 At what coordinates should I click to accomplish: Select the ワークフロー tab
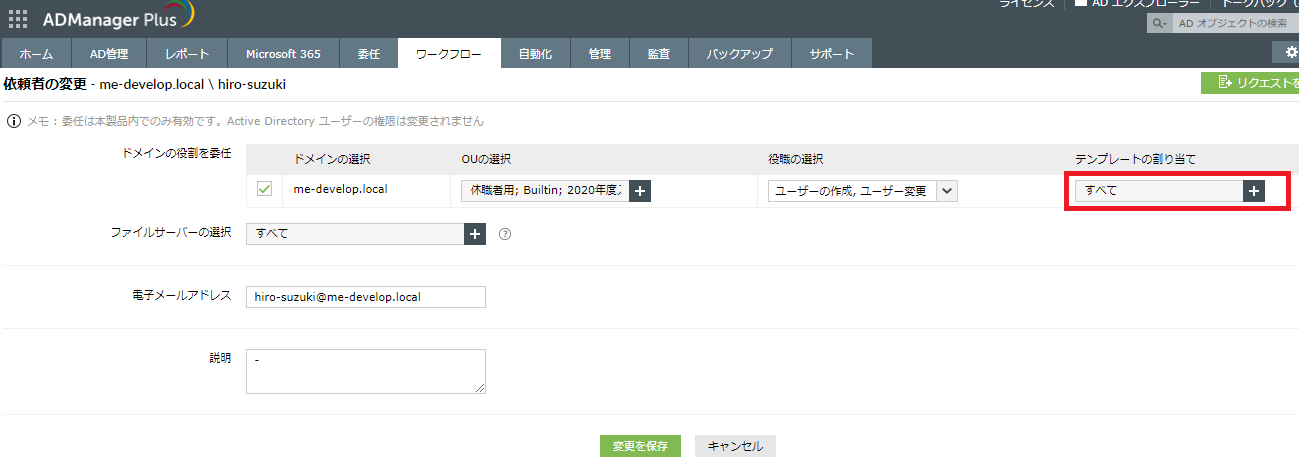[x=449, y=54]
